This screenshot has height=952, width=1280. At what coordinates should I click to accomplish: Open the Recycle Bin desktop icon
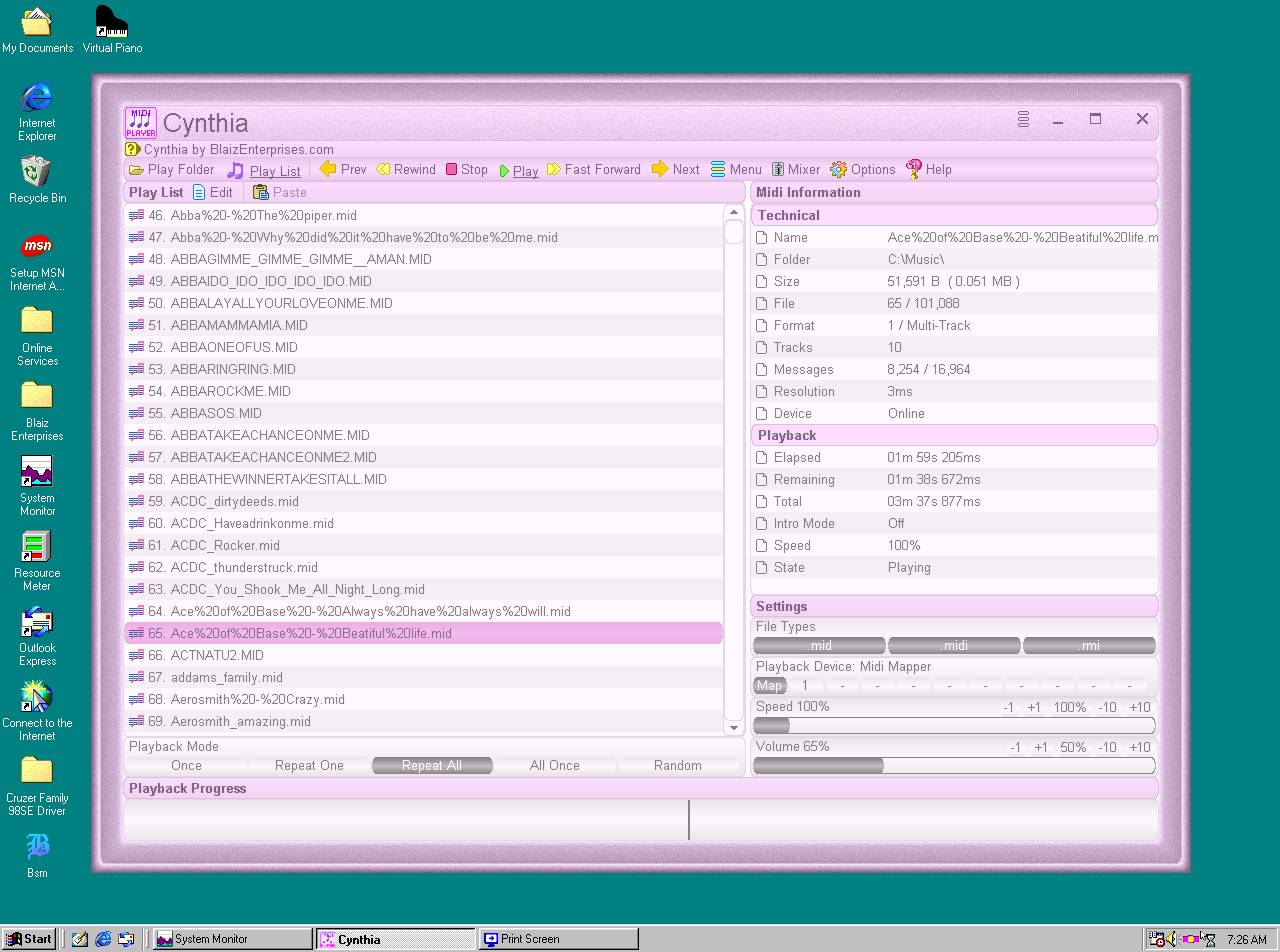(37, 180)
